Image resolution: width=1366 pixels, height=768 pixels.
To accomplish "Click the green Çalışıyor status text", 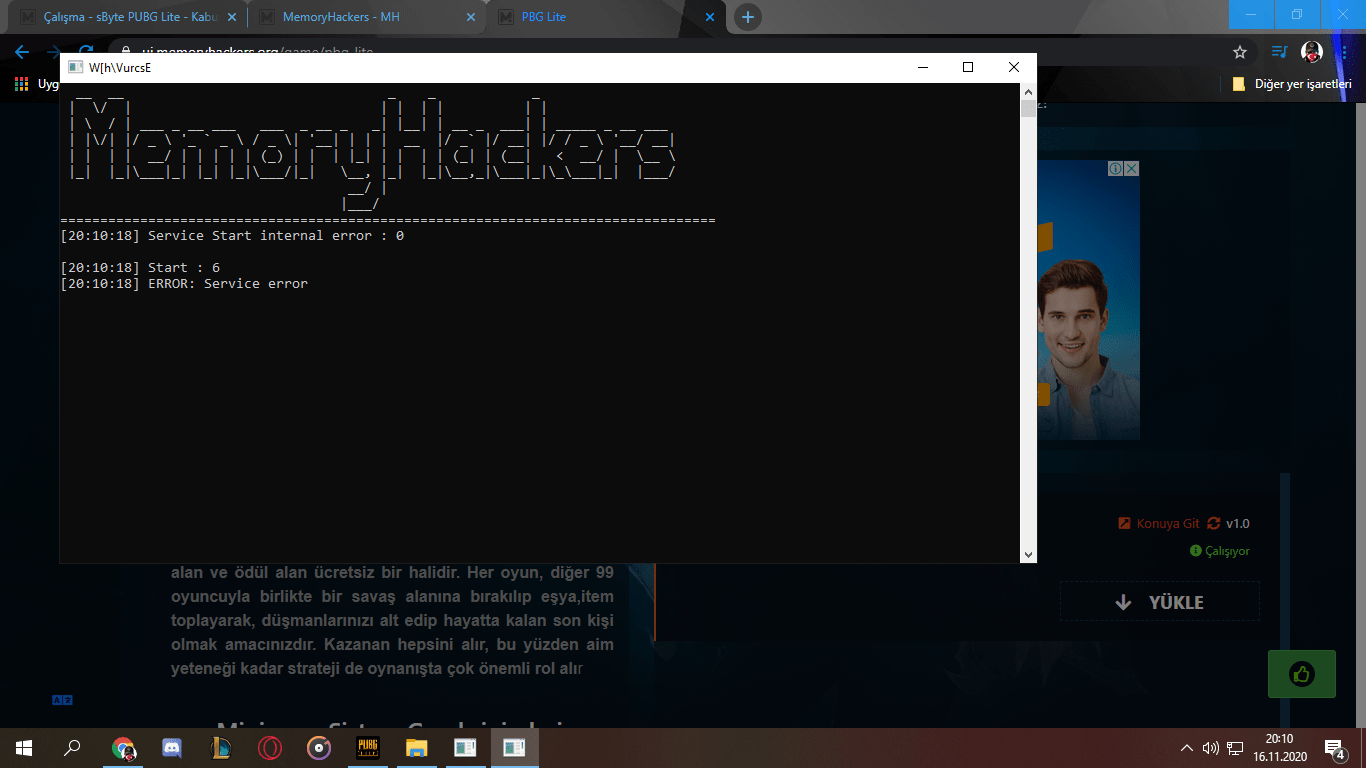I will [1227, 551].
